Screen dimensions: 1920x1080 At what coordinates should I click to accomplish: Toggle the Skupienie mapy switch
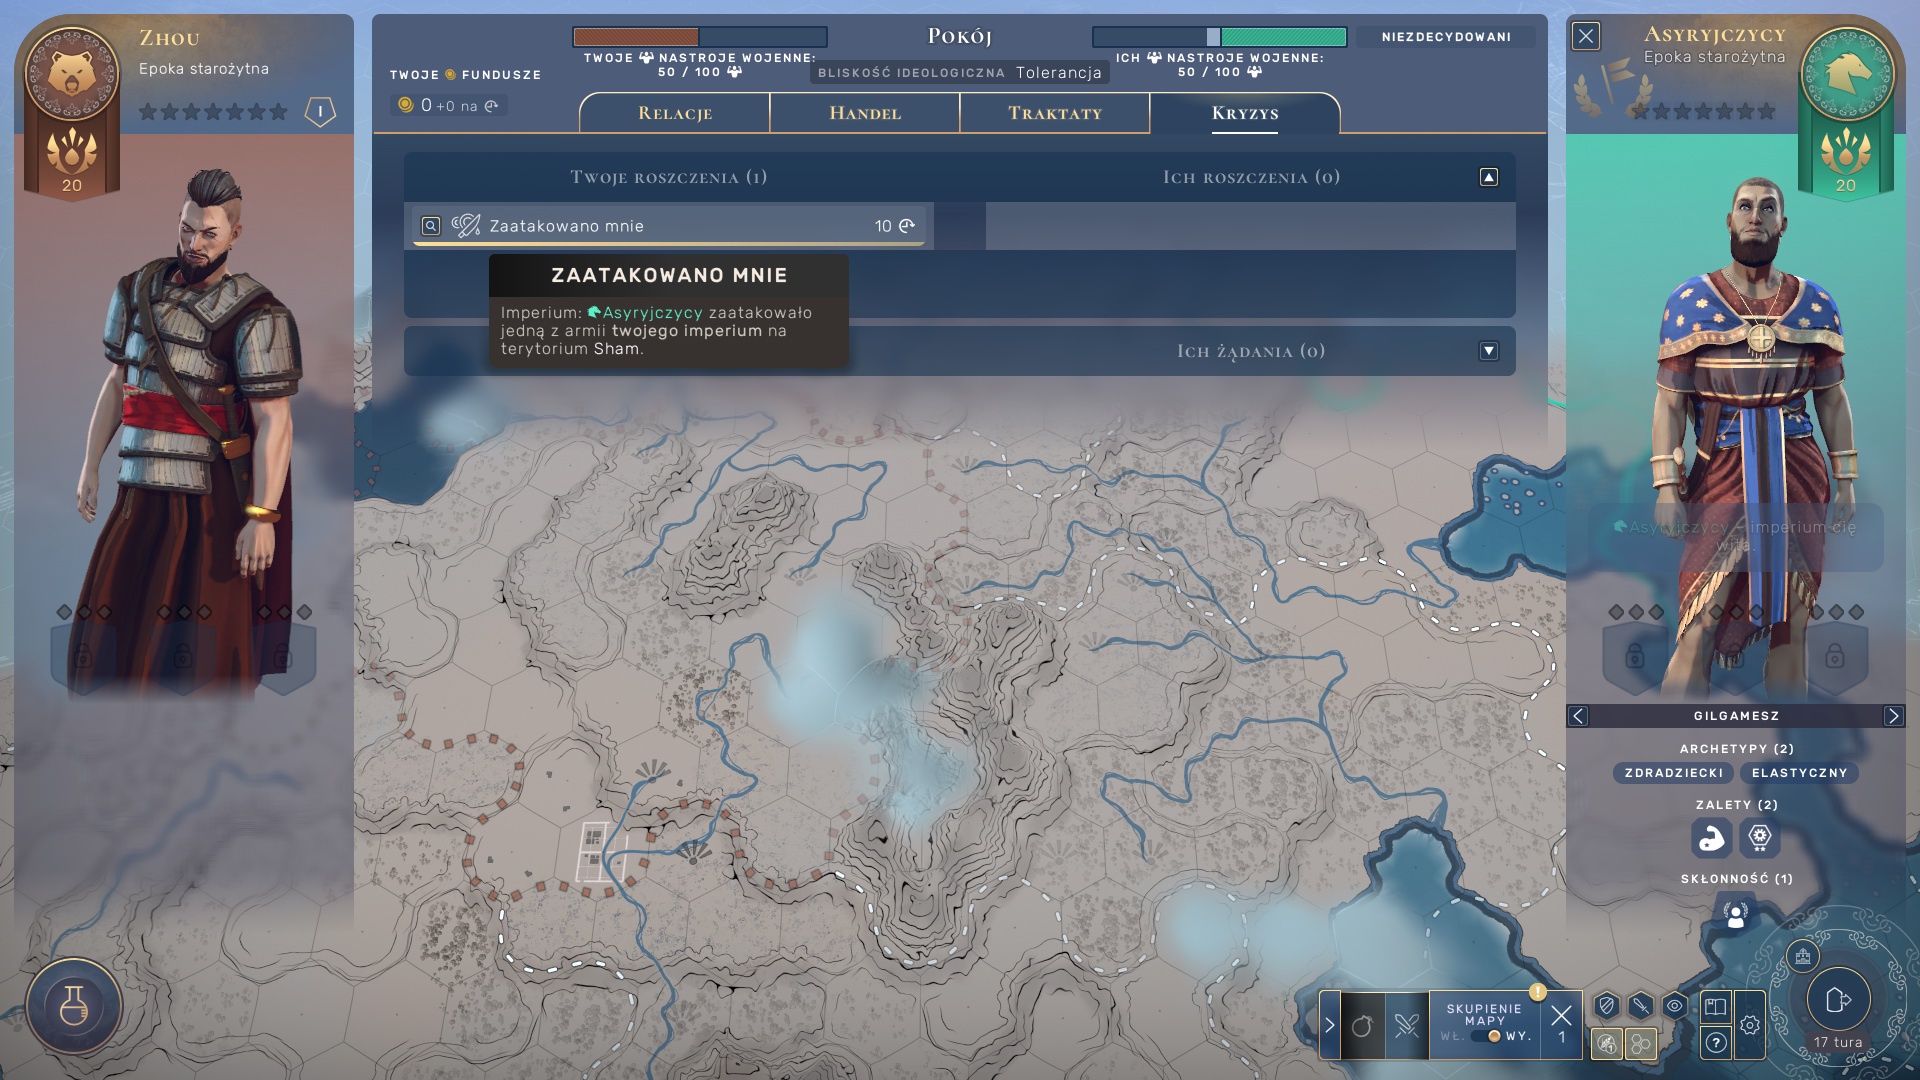click(x=1487, y=1036)
